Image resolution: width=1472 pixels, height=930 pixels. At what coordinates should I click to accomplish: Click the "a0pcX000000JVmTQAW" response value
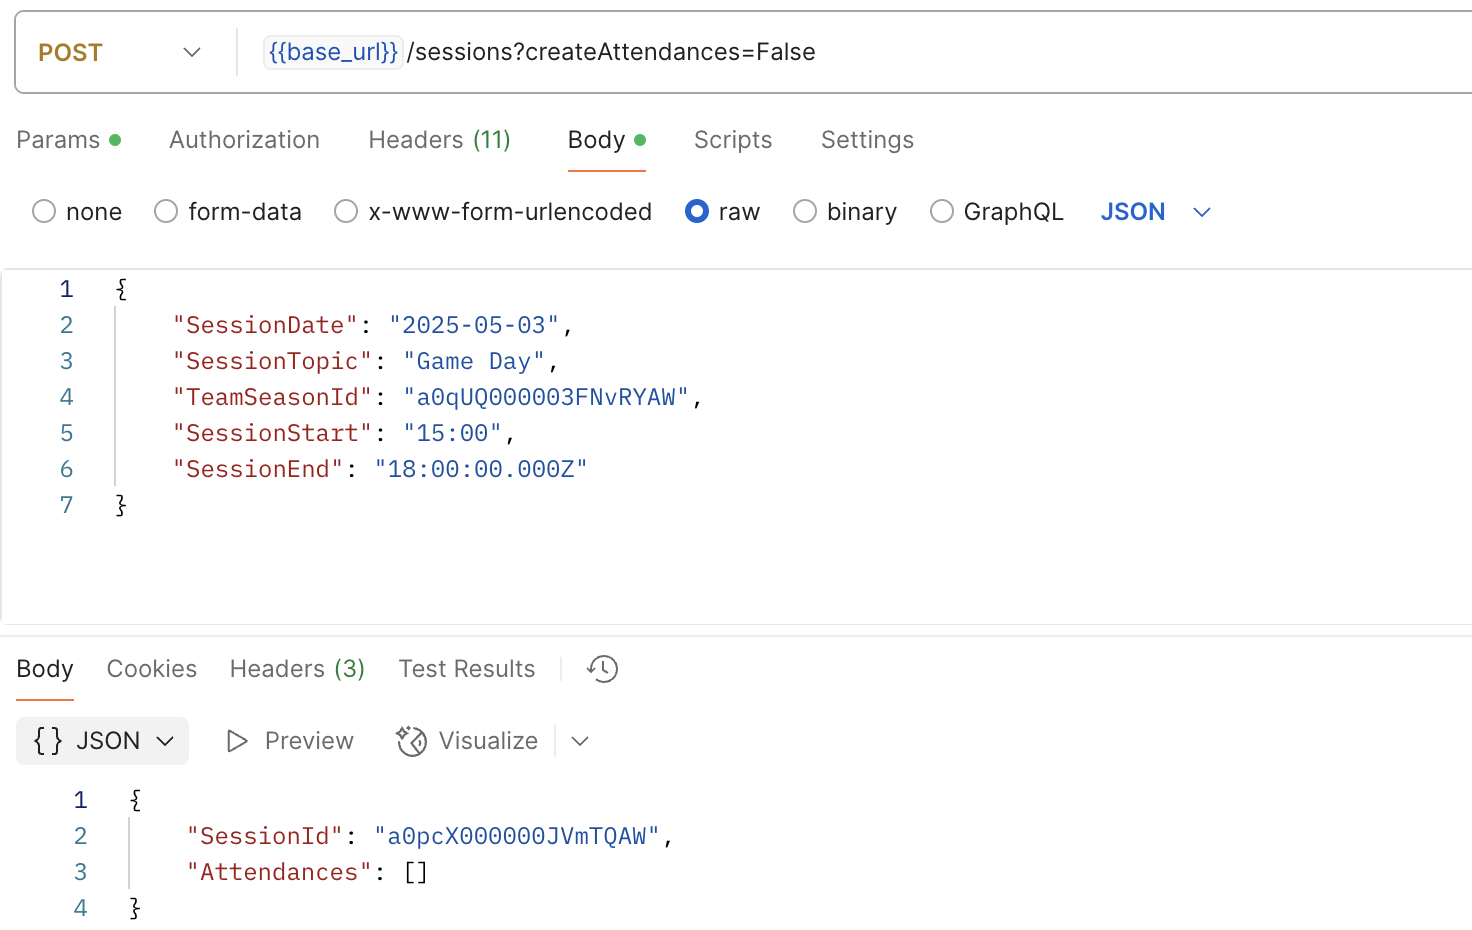click(517, 836)
